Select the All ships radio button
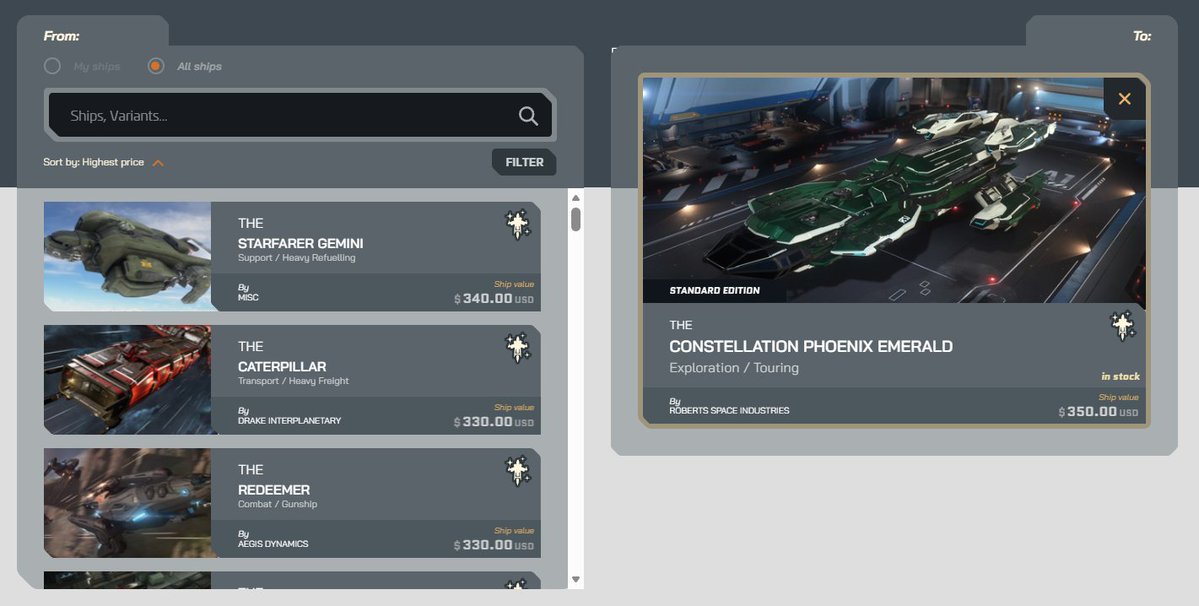 156,66
